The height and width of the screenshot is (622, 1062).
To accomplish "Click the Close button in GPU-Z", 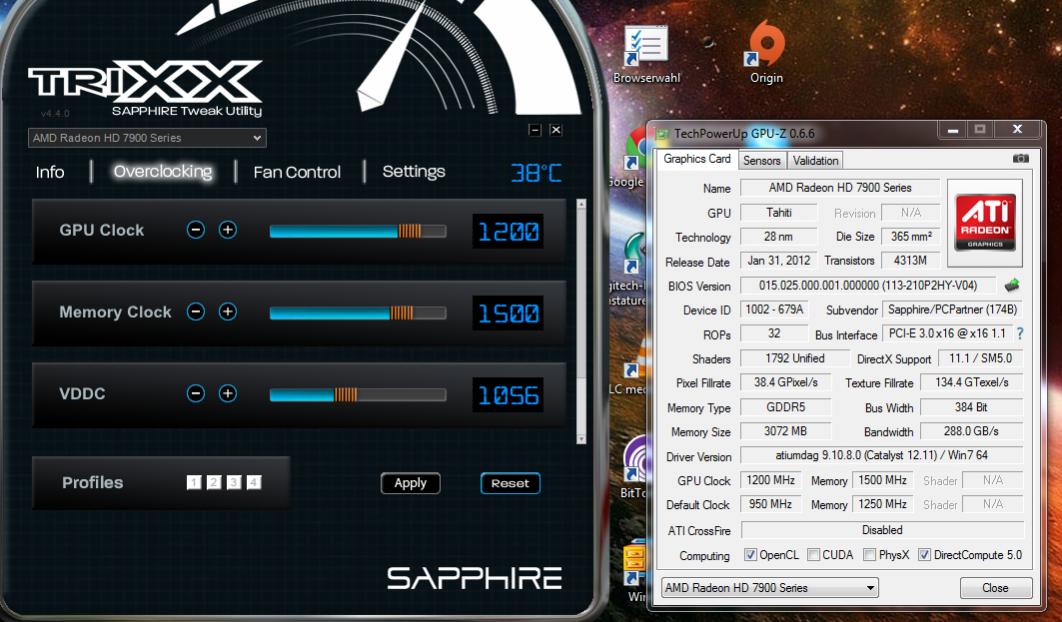I will (x=996, y=587).
